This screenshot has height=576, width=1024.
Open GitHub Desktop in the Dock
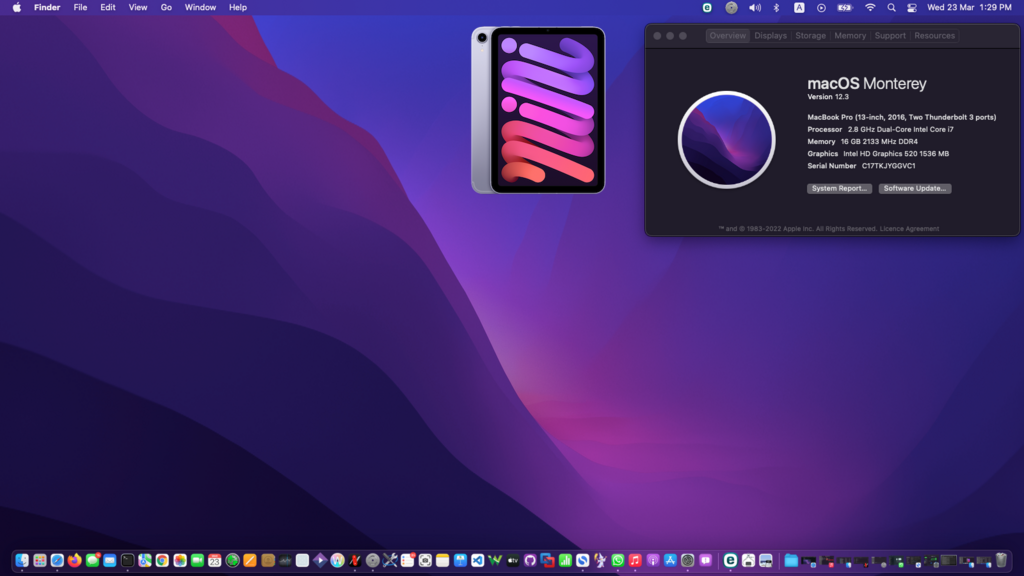pos(530,560)
